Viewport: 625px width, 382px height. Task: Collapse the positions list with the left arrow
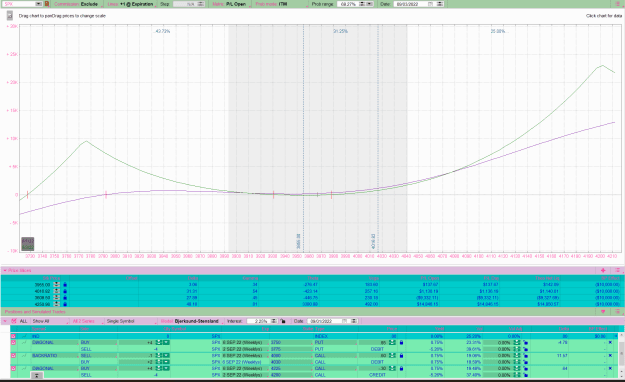coord(5,321)
